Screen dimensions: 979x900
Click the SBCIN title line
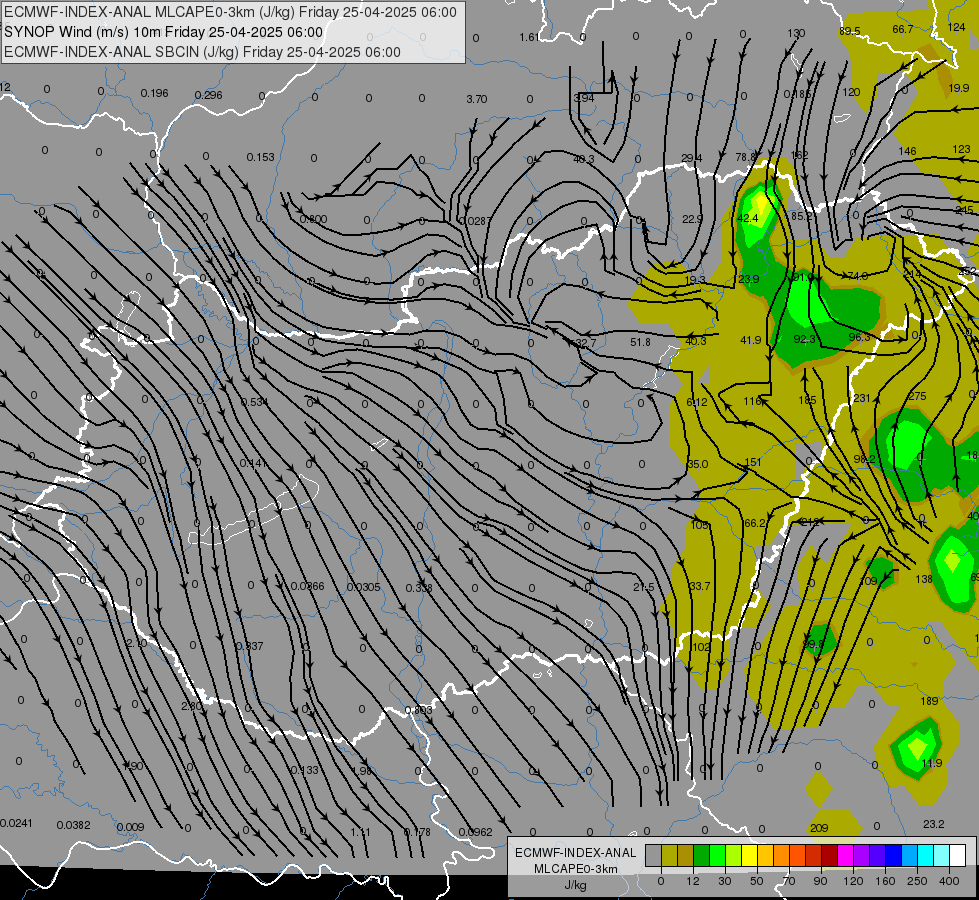pos(202,52)
